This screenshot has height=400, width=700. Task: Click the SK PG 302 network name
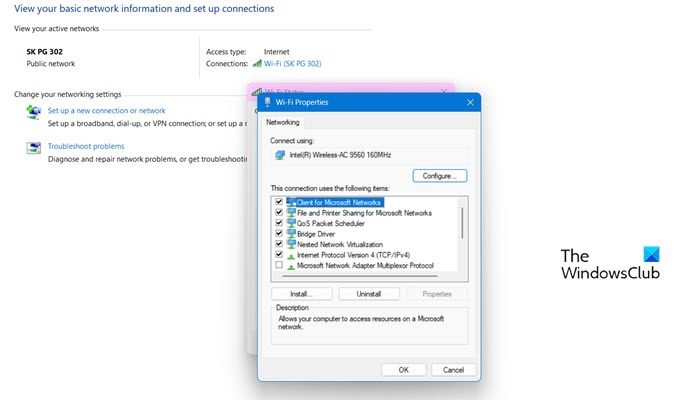[45, 51]
